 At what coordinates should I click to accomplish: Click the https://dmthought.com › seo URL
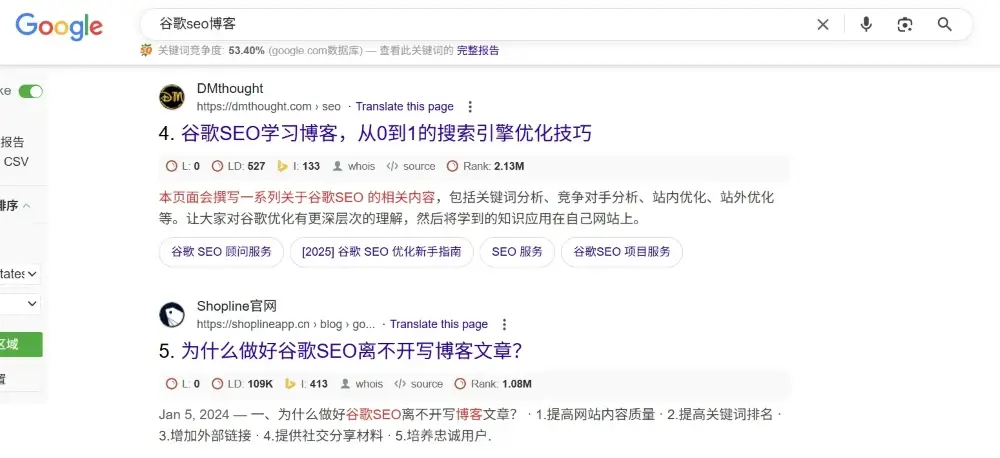coord(268,107)
